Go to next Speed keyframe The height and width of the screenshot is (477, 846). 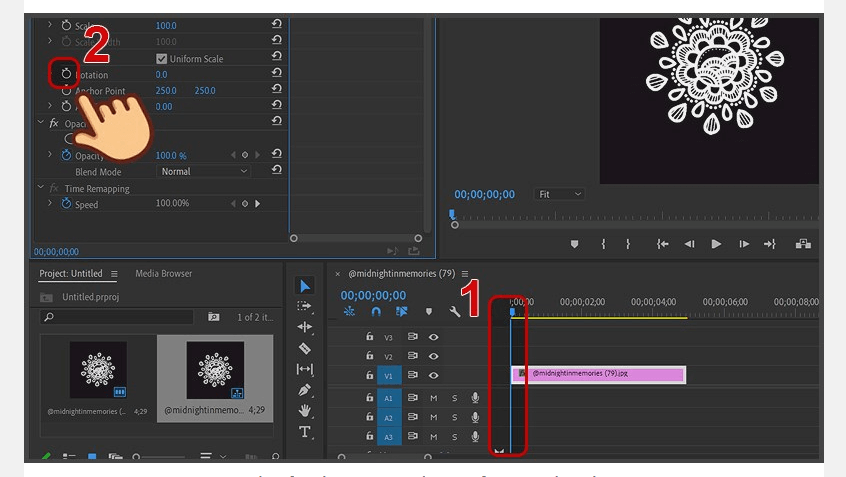point(257,203)
